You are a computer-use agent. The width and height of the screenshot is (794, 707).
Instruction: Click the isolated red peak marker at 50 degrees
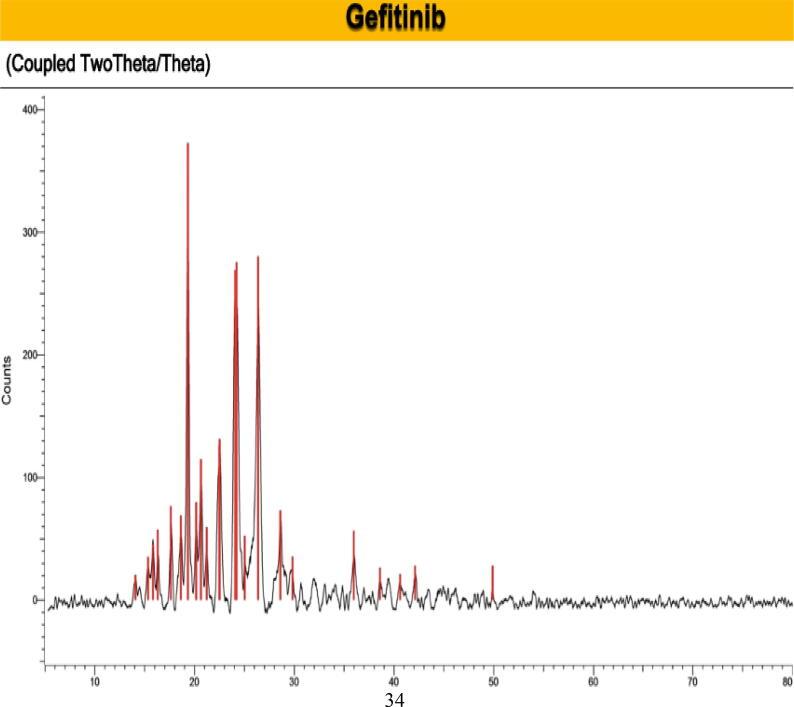(x=493, y=583)
